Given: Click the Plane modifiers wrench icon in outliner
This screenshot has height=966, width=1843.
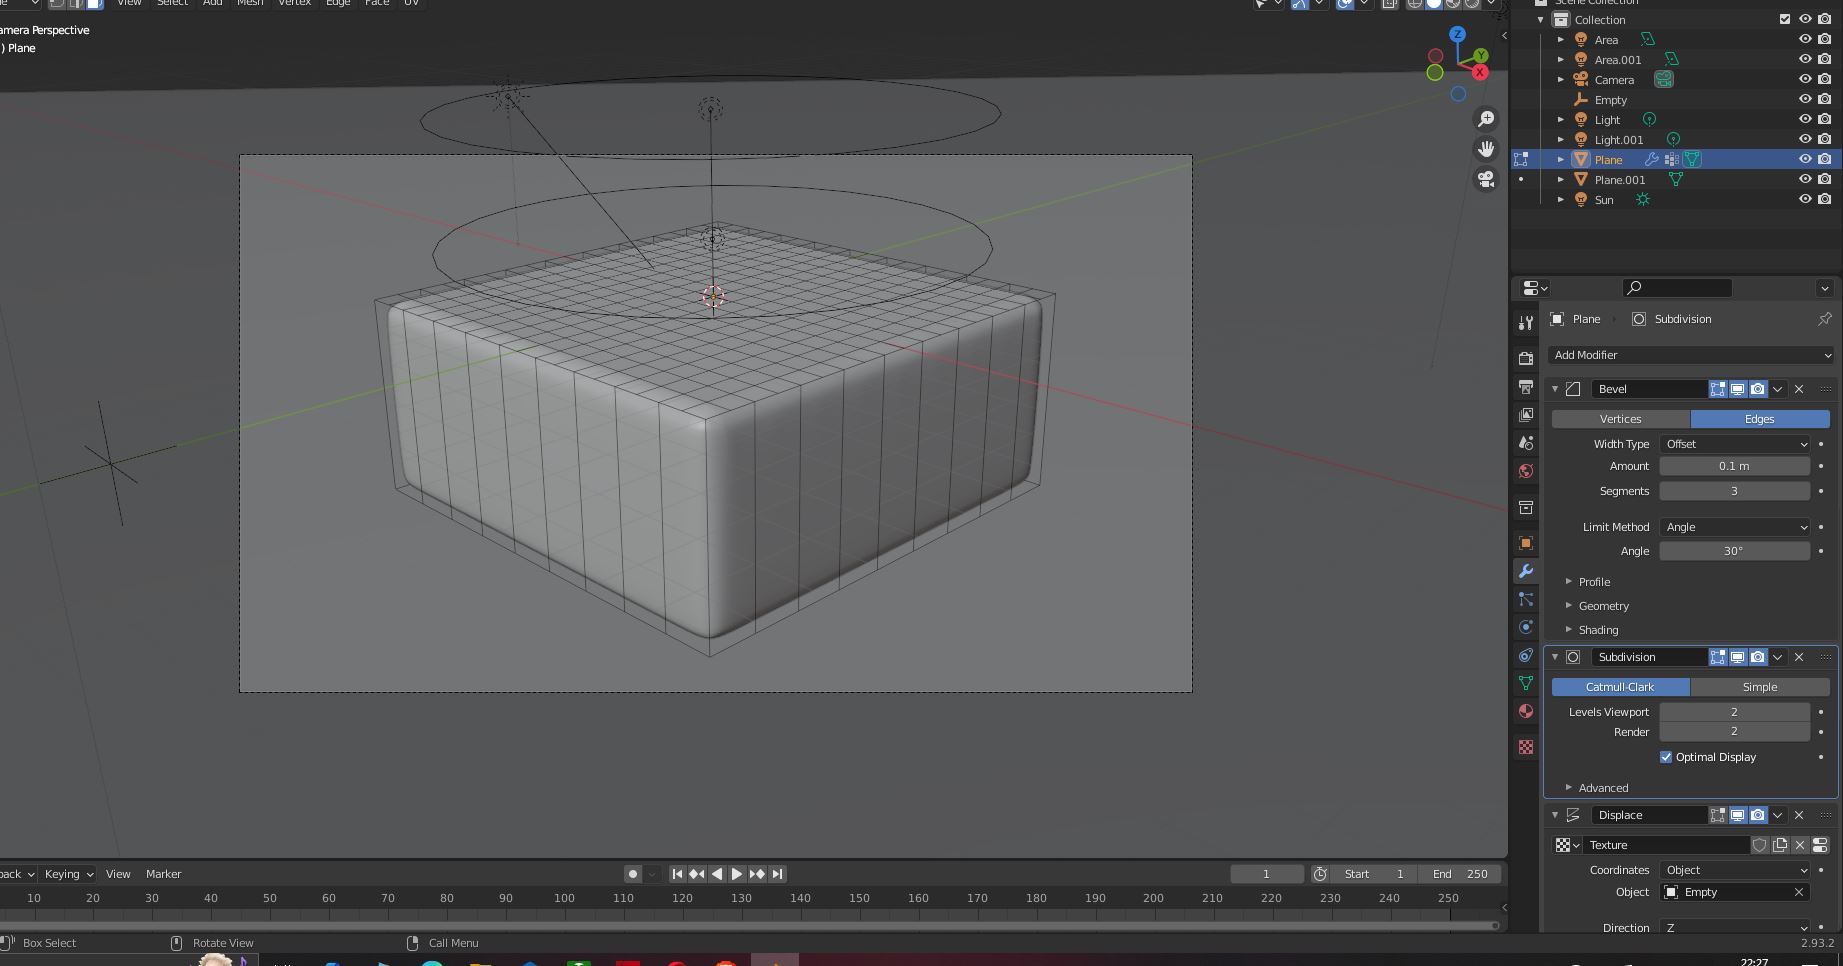Looking at the screenshot, I should coord(1652,159).
